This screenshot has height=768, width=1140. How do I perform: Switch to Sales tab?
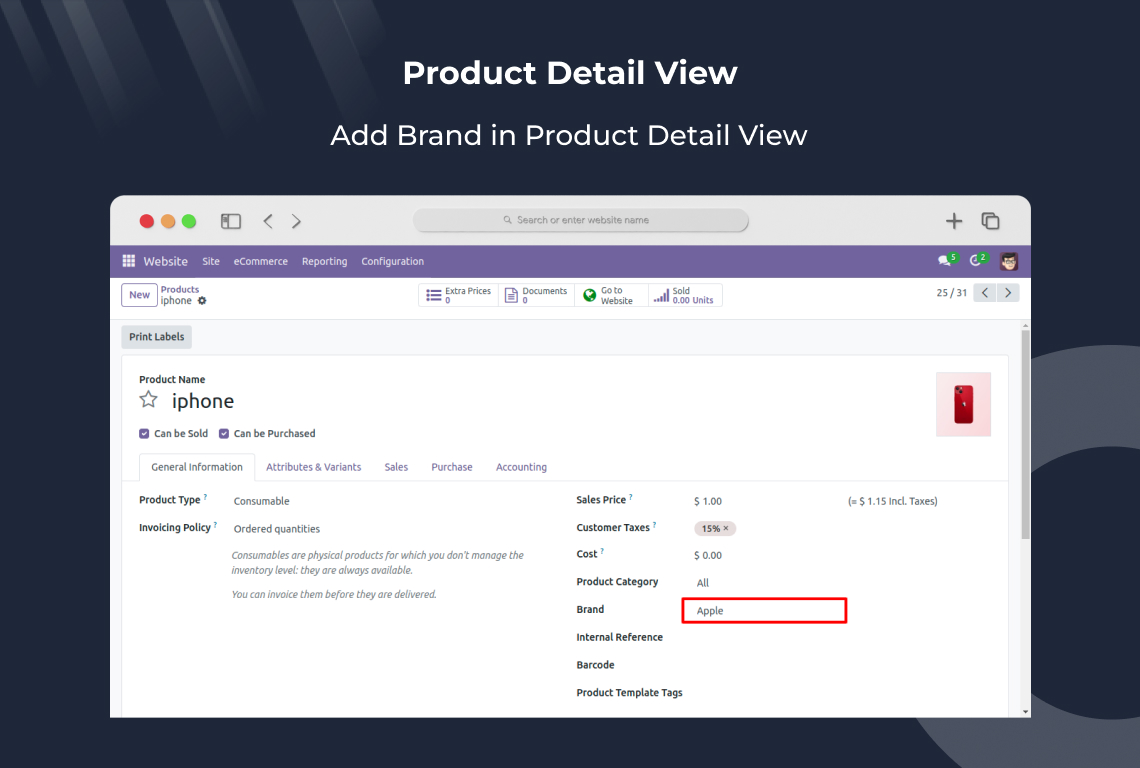click(x=396, y=467)
